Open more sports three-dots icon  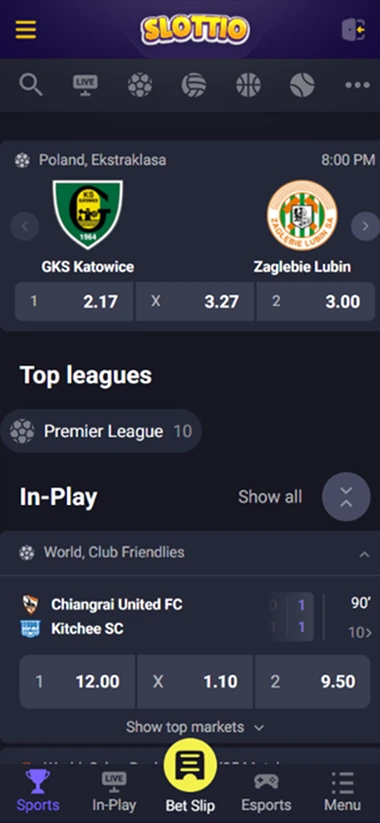tap(357, 85)
